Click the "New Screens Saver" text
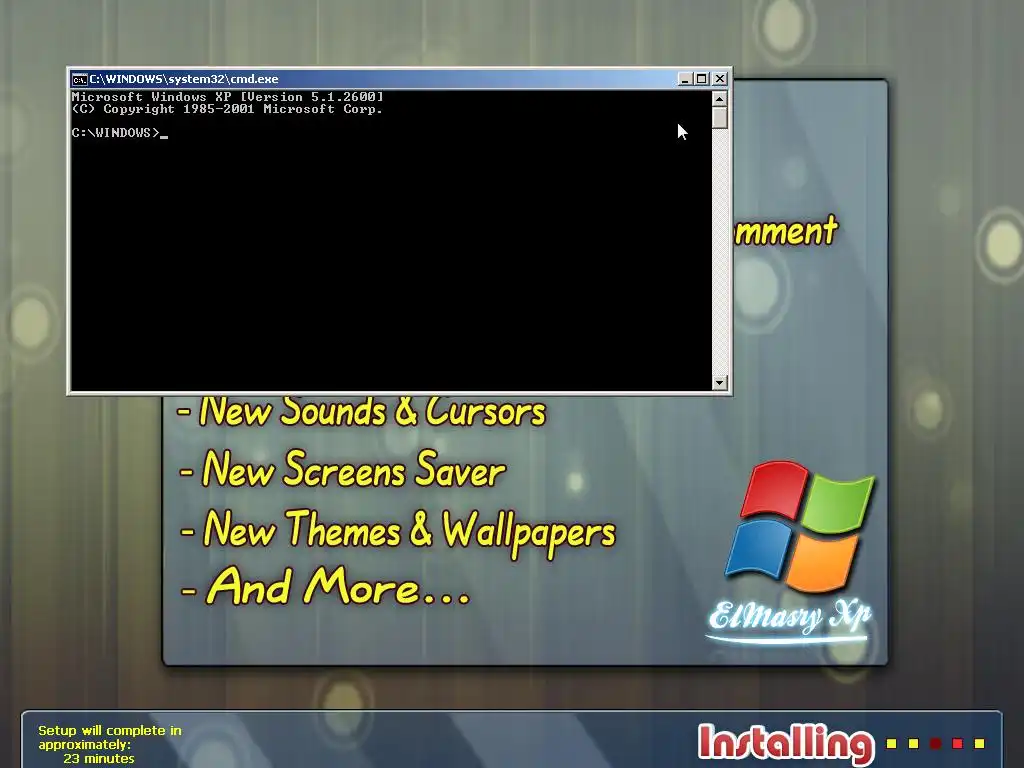The image size is (1024, 768). [342, 469]
